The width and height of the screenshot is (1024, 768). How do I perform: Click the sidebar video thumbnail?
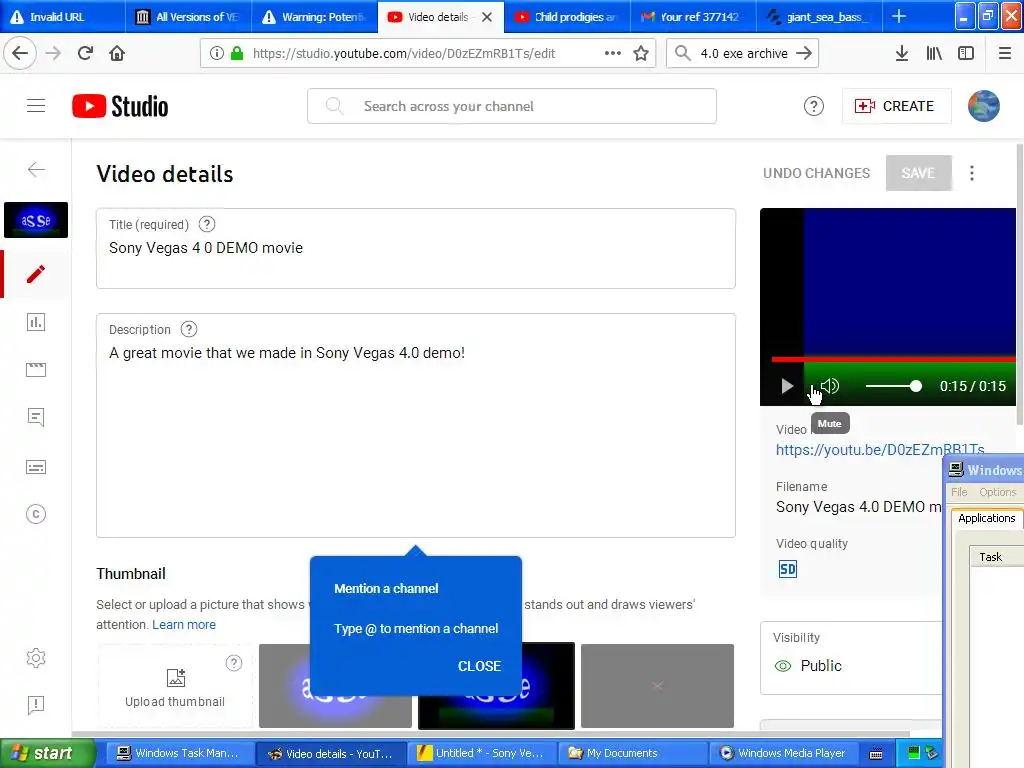[x=36, y=220]
